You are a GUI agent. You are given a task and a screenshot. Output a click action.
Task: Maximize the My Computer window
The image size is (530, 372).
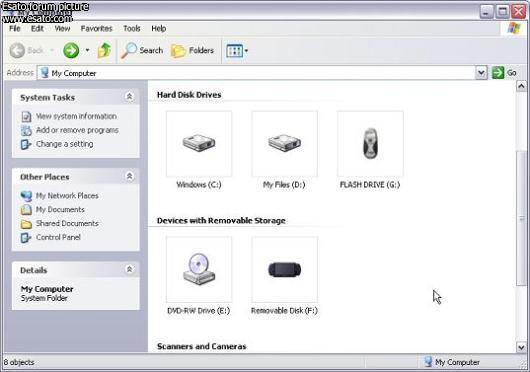pos(502,12)
